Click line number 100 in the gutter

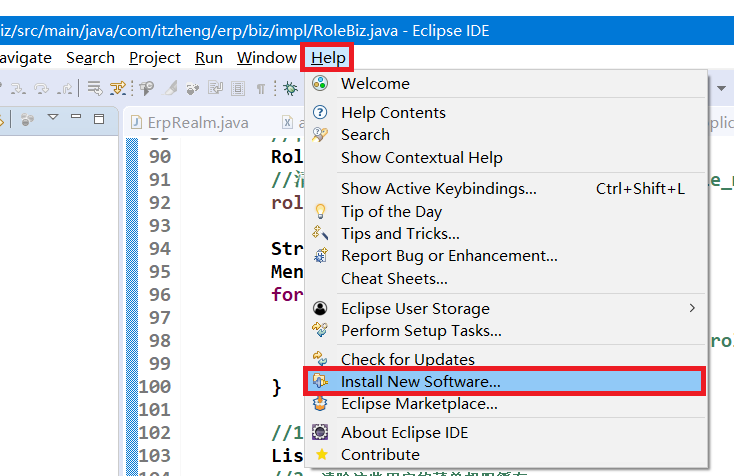point(155,387)
